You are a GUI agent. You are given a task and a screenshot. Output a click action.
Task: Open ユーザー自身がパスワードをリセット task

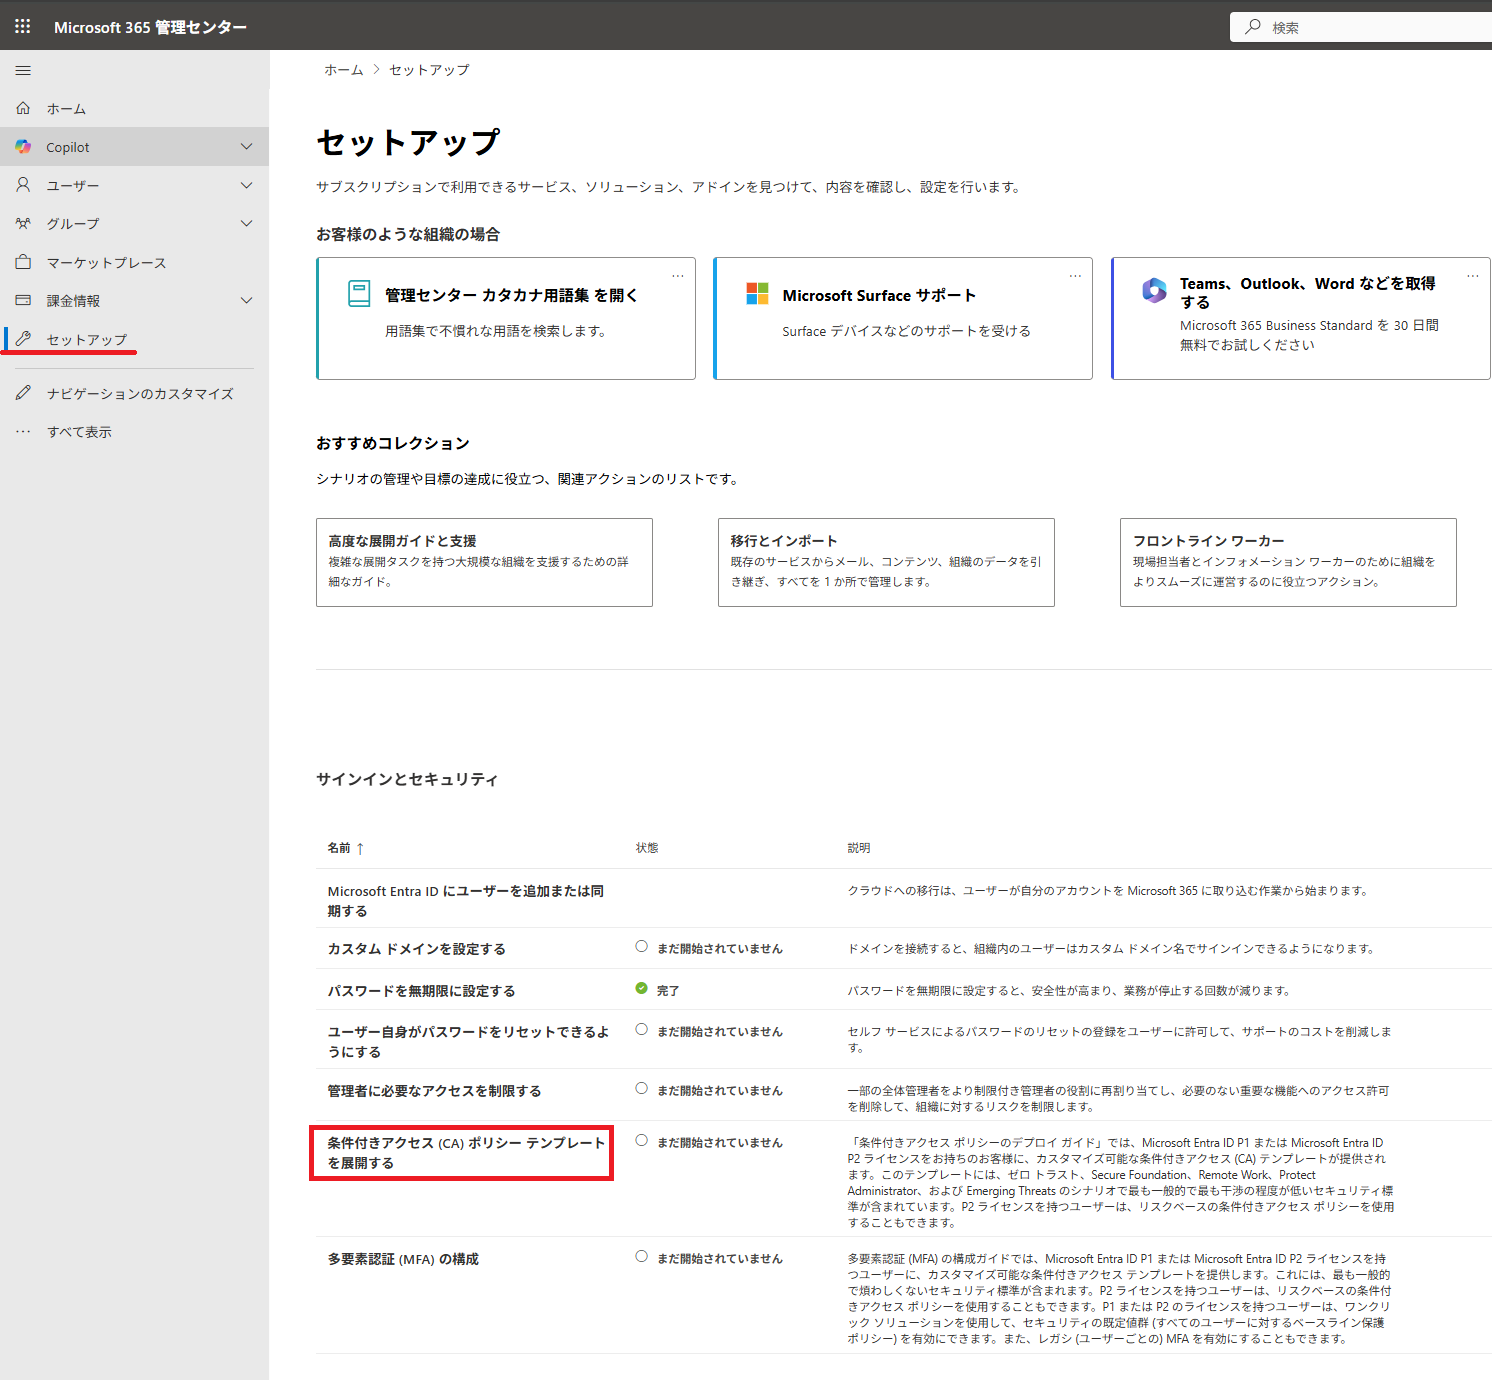click(468, 1042)
